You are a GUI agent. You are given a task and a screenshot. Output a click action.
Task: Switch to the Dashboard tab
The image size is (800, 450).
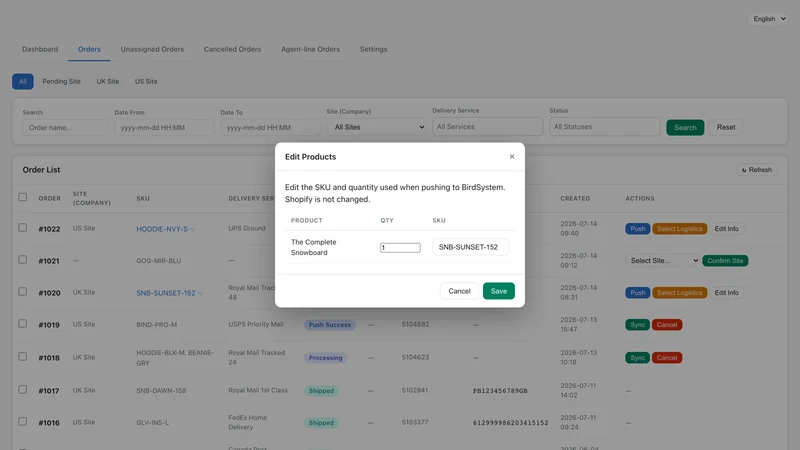point(40,49)
